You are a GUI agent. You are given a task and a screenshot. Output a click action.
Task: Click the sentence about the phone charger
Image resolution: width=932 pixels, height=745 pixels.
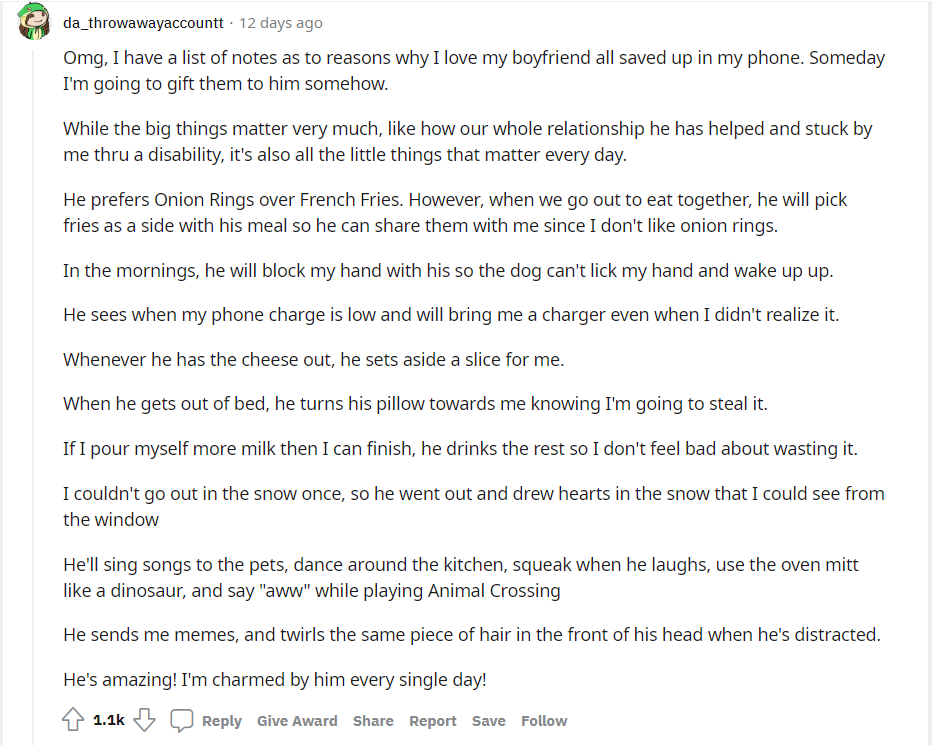click(x=451, y=314)
